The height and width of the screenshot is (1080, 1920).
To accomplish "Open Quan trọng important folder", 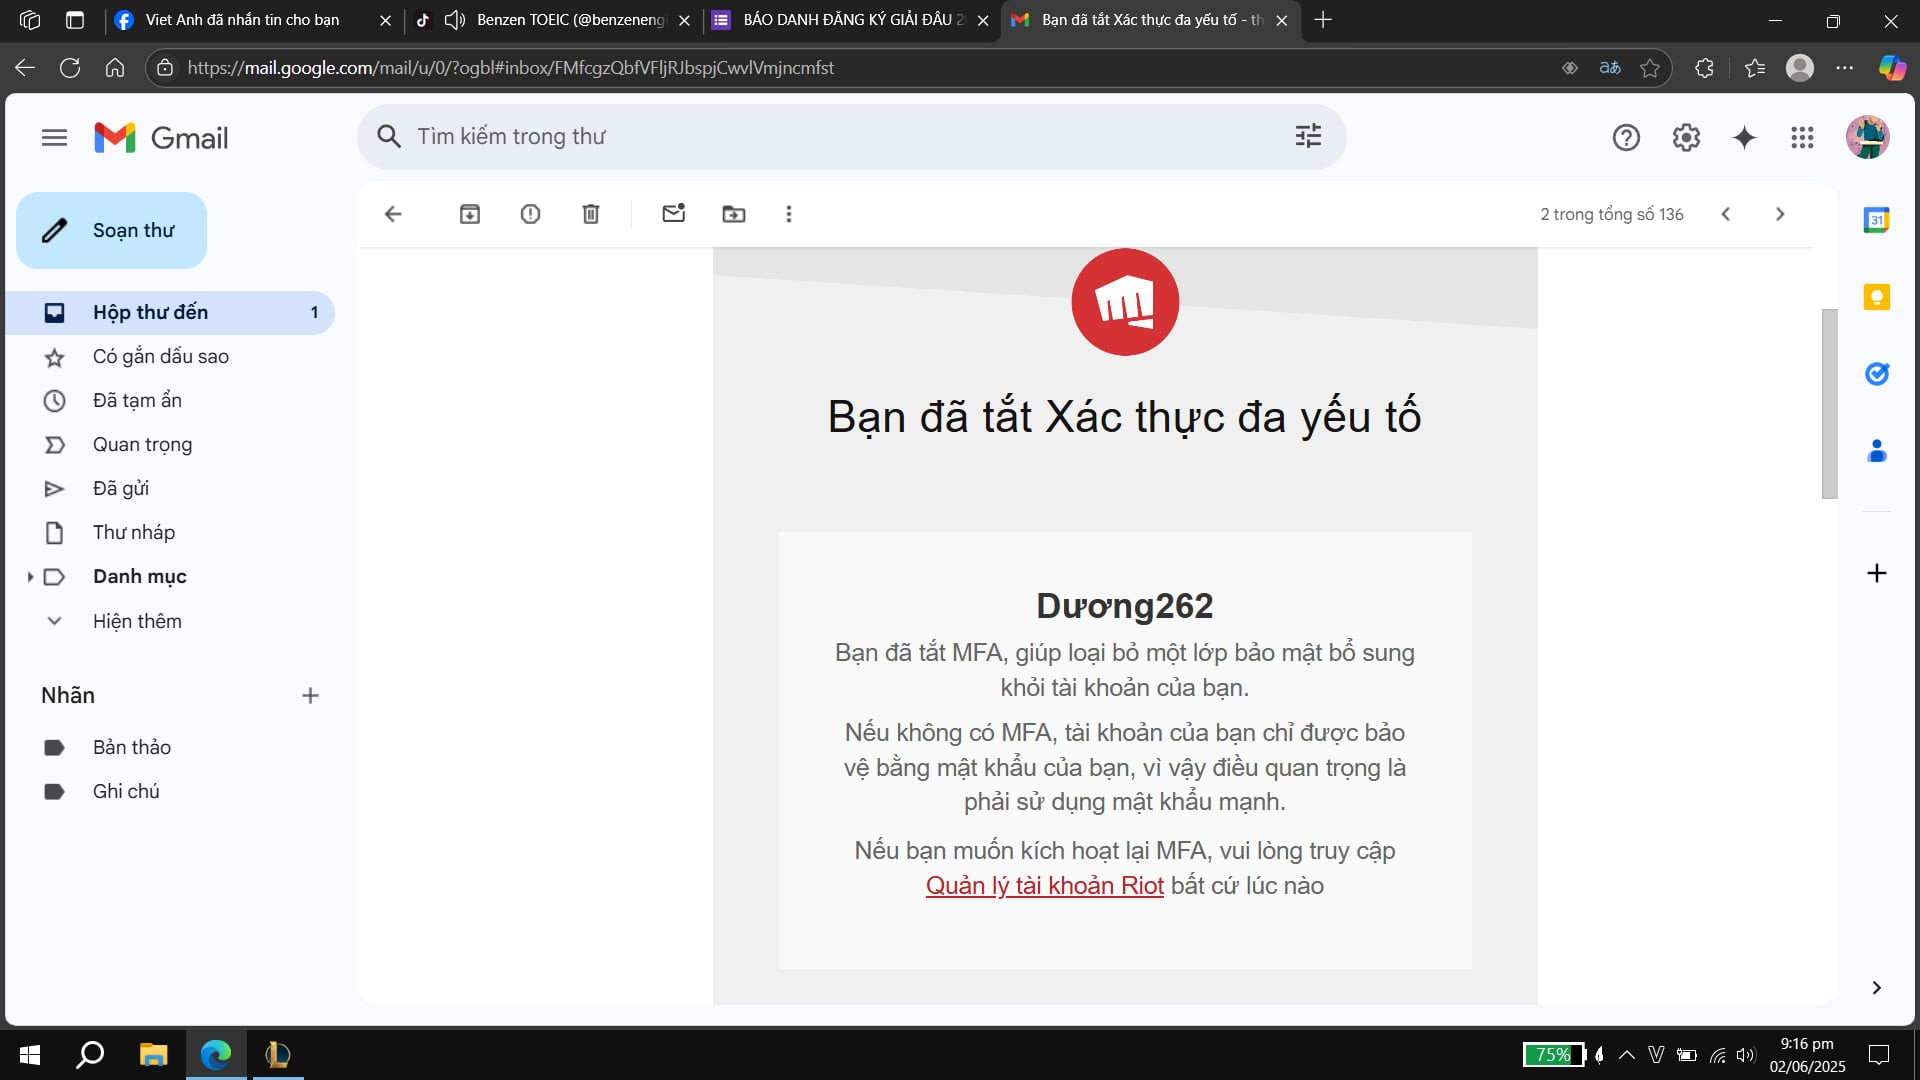I will pyautogui.click(x=170, y=444).
